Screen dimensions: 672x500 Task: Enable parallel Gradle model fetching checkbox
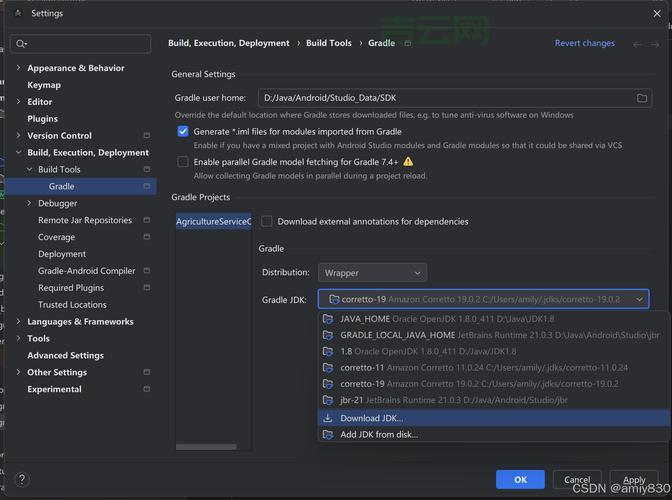point(183,161)
